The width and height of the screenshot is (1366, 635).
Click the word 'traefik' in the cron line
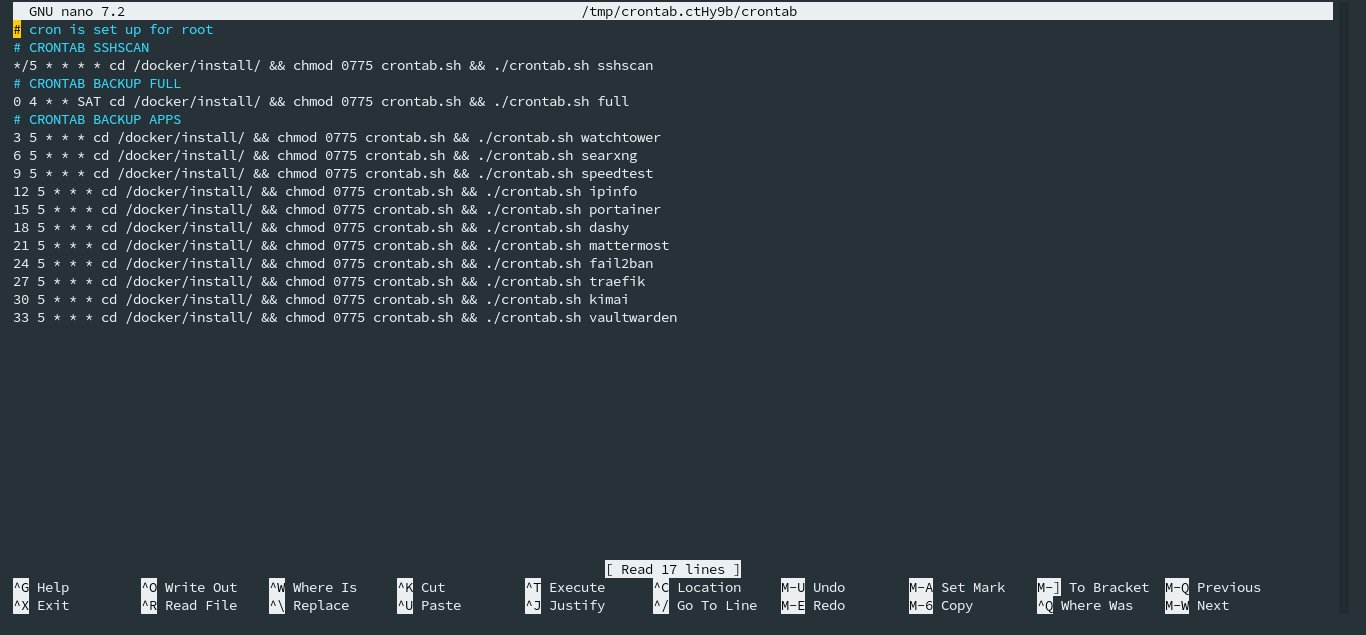pyautogui.click(x=617, y=281)
